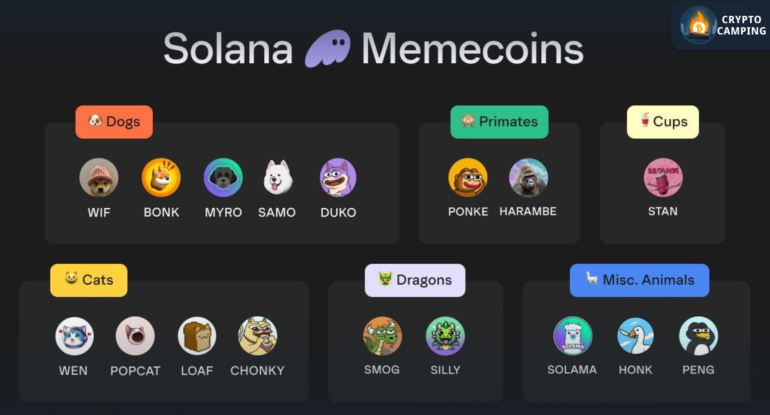Click the WIF dog-with-hat coin icon

(99, 177)
